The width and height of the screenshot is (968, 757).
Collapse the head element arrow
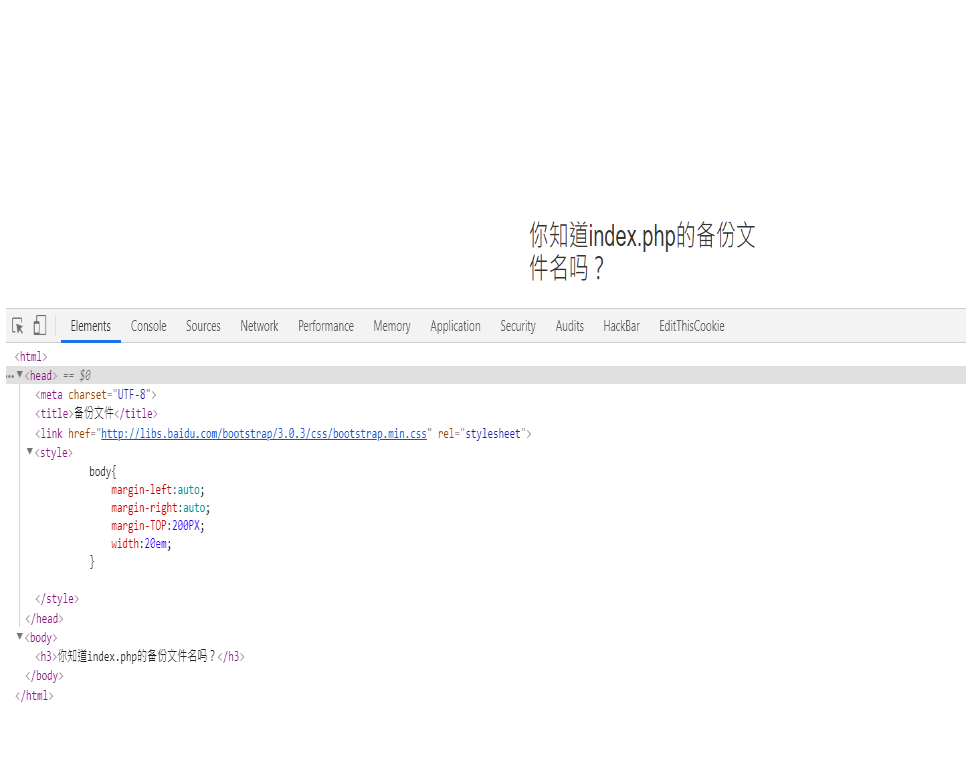point(20,374)
